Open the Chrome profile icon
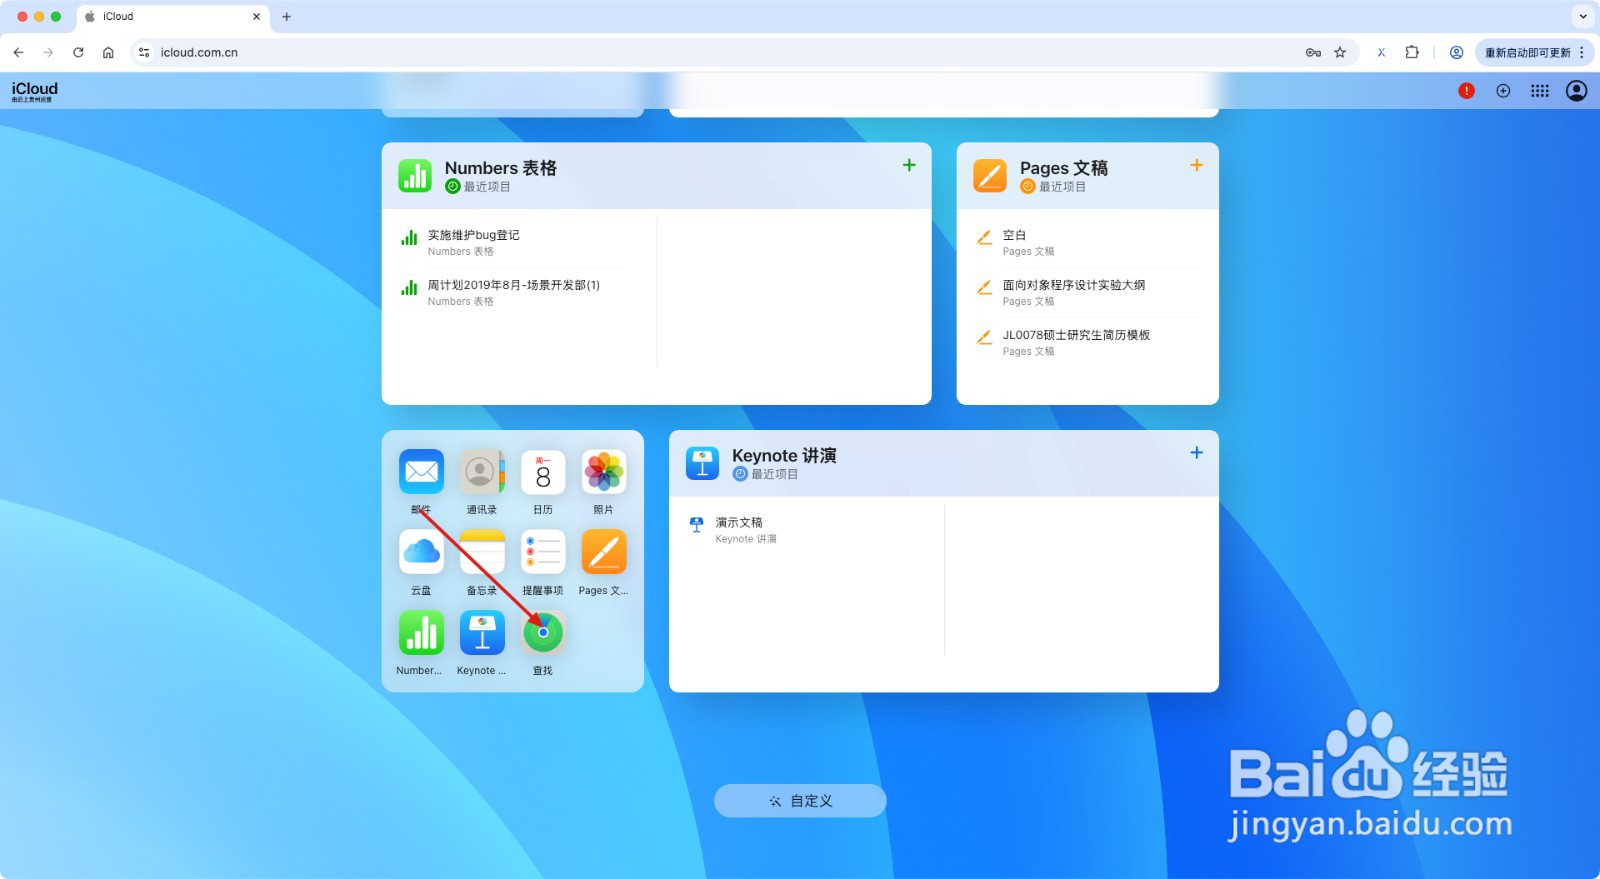The width and height of the screenshot is (1600, 879). [x=1456, y=52]
